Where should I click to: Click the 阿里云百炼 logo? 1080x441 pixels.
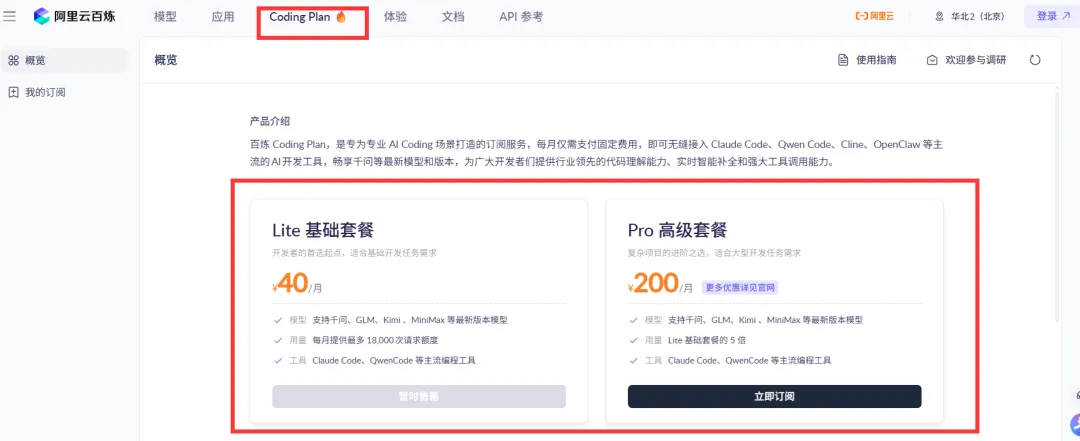(74, 17)
